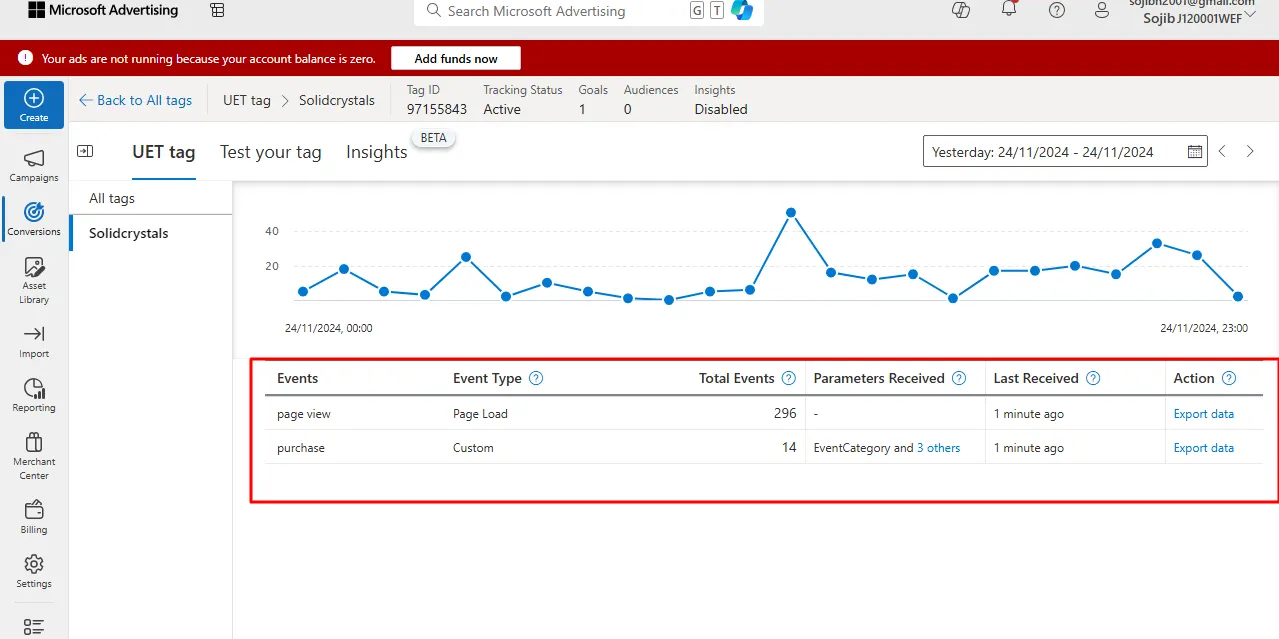
Task: Switch to the Test your tag tab
Action: pos(271,152)
